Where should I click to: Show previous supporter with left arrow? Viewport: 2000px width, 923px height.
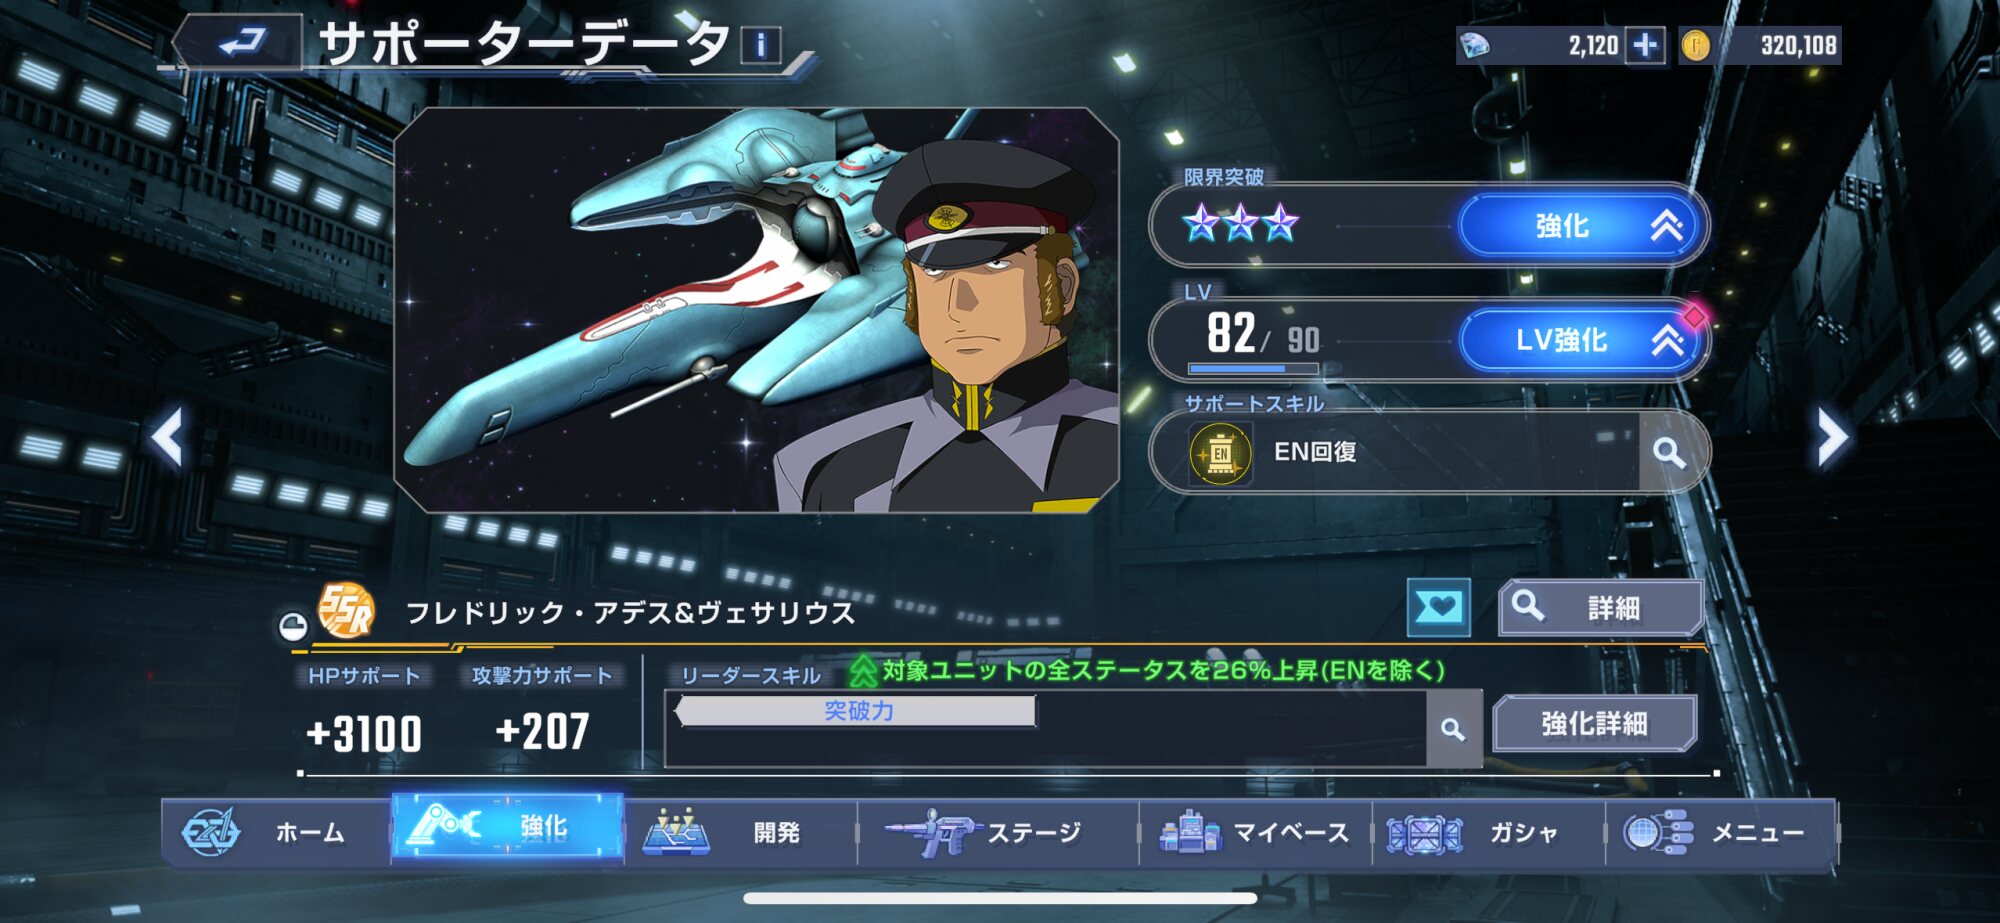pos(167,437)
